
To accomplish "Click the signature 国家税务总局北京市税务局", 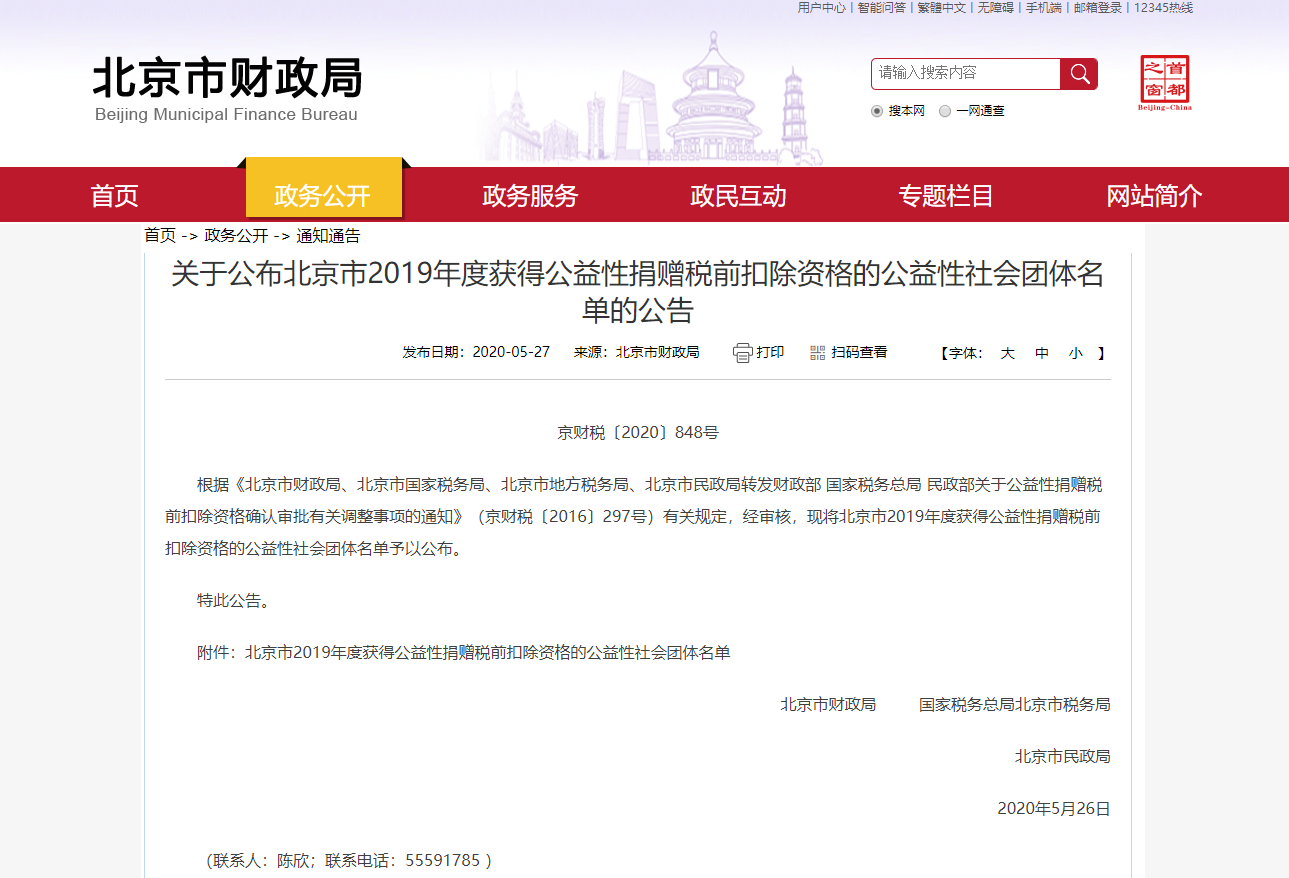I will point(1015,705).
